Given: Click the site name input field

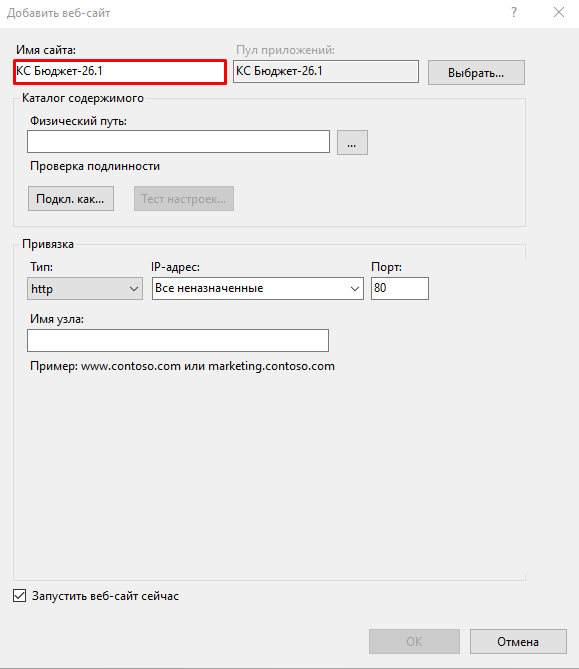Looking at the screenshot, I should click(119, 71).
